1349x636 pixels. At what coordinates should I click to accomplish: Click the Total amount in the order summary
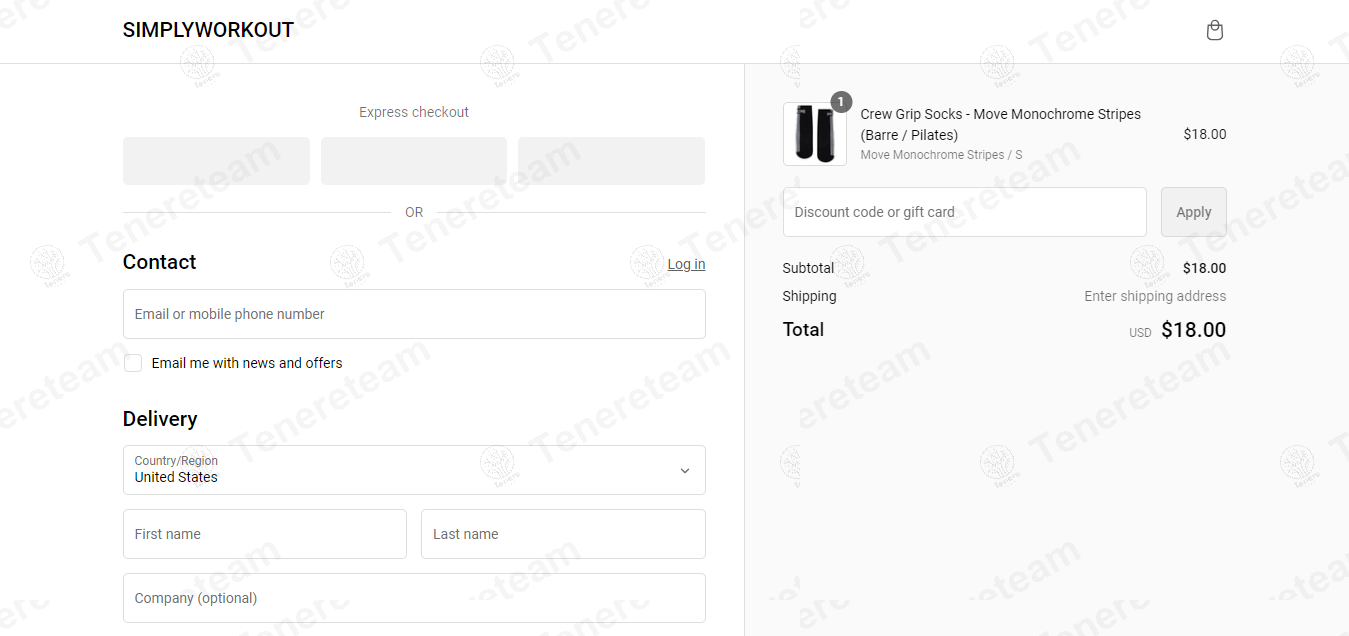pyautogui.click(x=1193, y=330)
